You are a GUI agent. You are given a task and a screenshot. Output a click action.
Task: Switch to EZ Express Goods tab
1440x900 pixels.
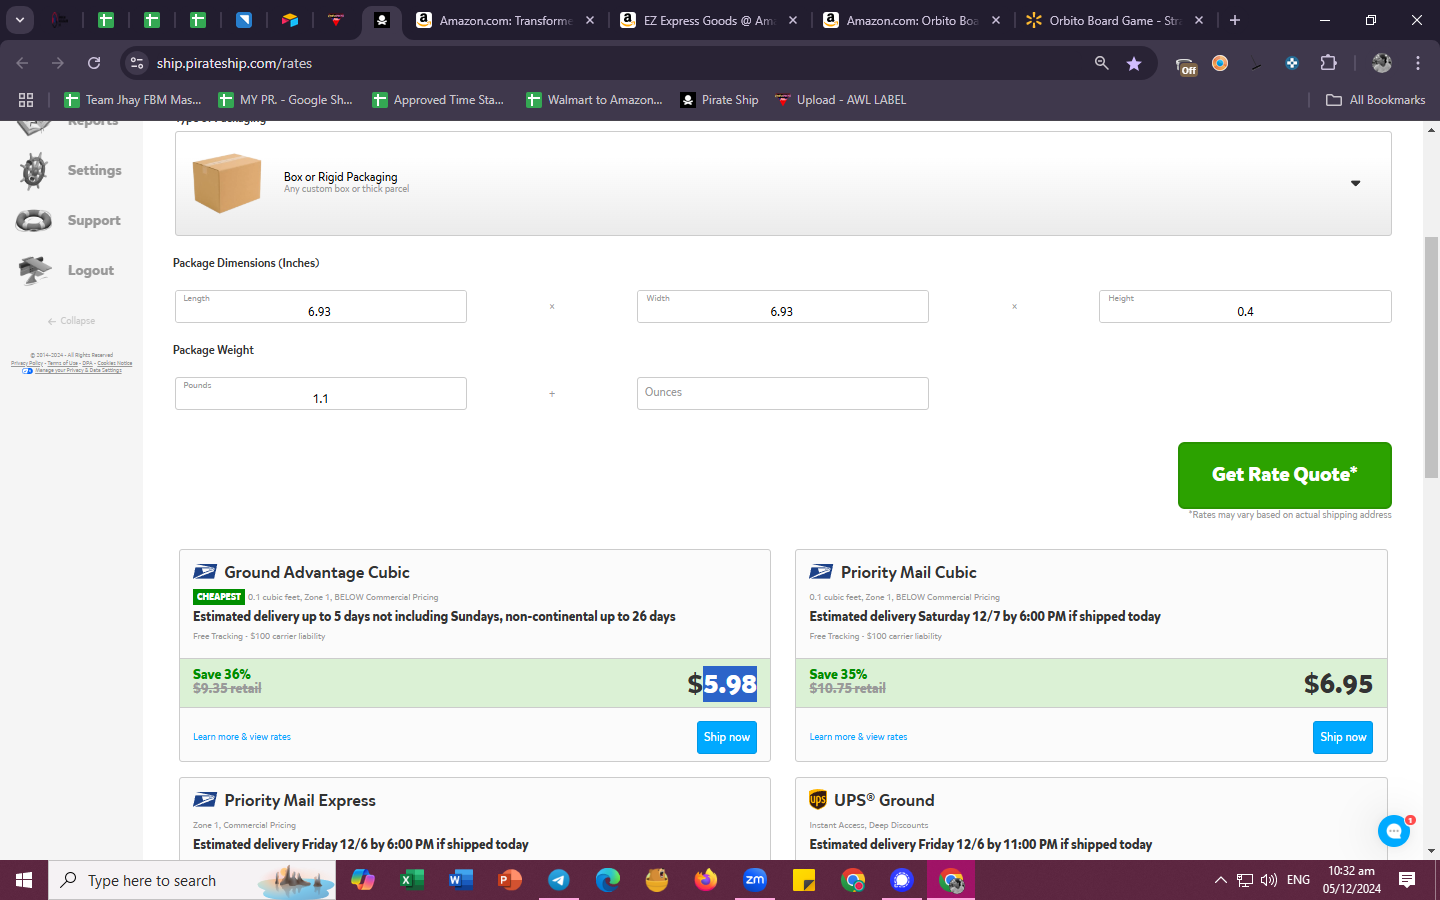(709, 20)
